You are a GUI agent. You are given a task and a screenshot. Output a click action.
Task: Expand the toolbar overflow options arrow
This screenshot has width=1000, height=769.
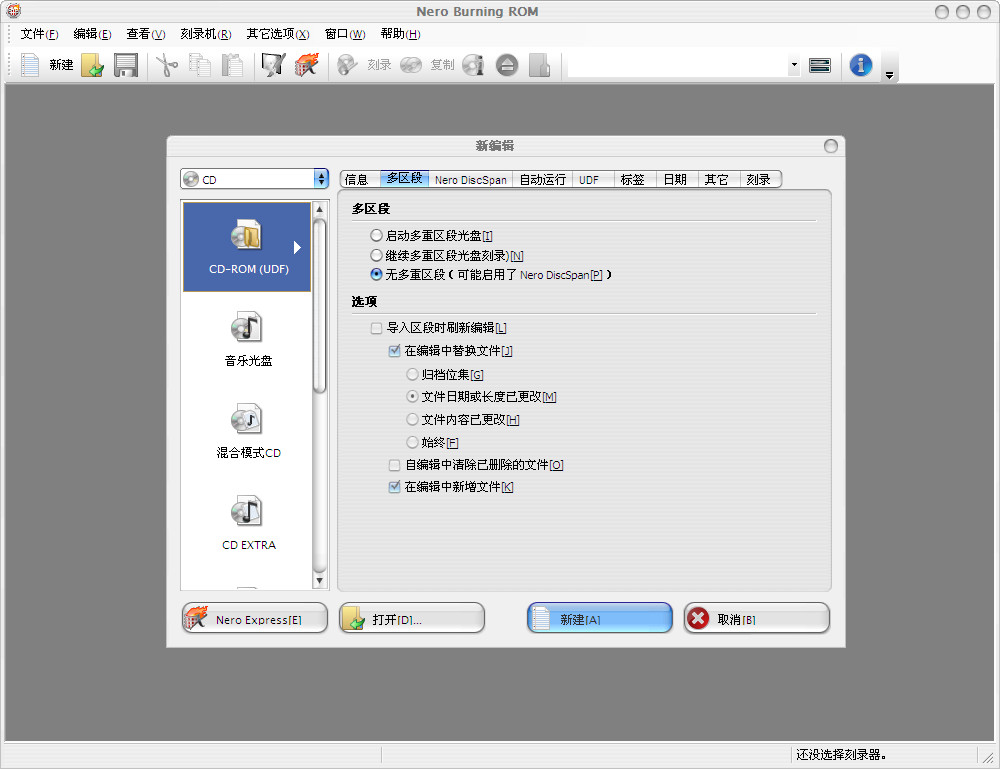888,75
